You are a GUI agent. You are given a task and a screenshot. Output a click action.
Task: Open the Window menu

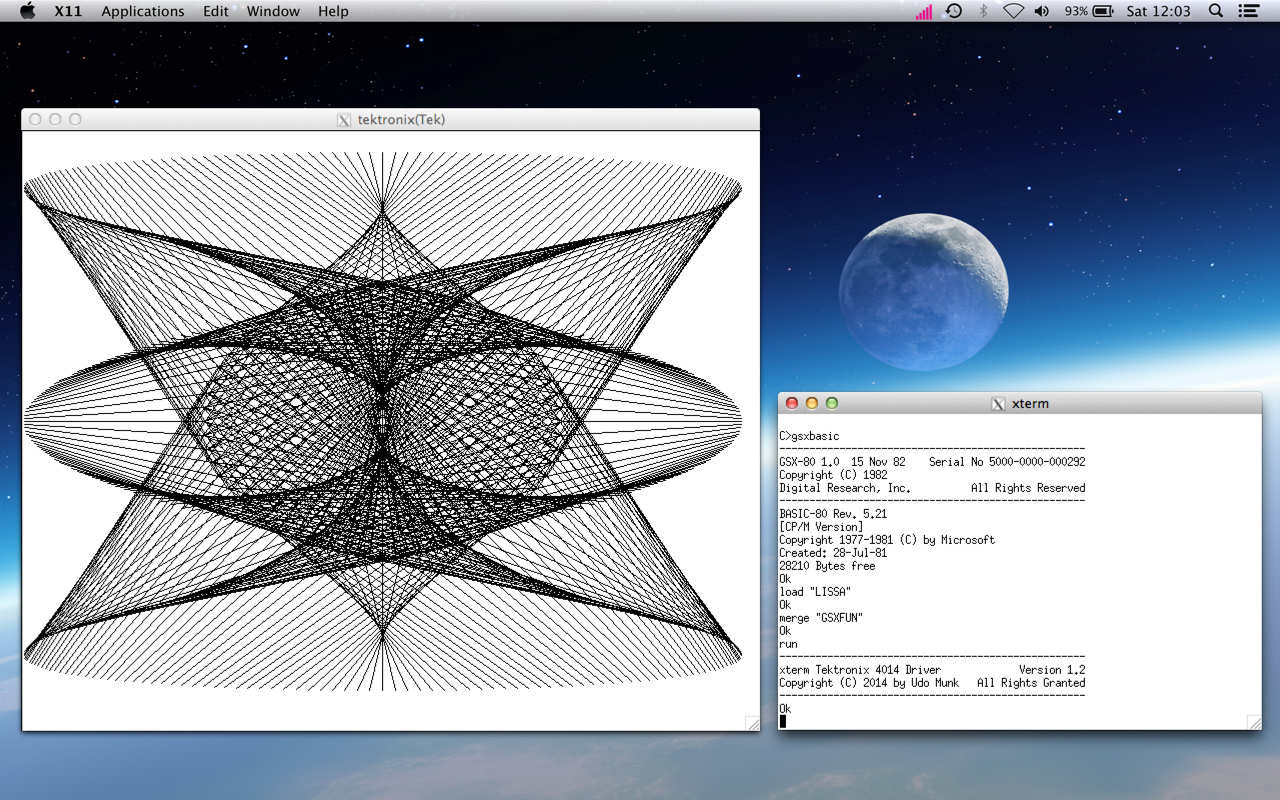273,11
